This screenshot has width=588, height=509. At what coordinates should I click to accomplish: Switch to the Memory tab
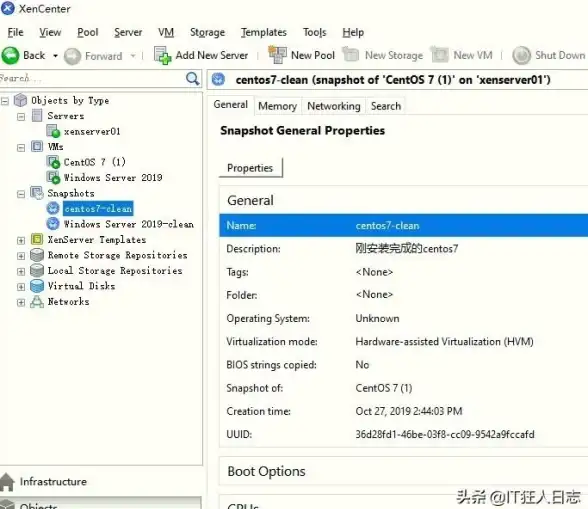(x=278, y=106)
